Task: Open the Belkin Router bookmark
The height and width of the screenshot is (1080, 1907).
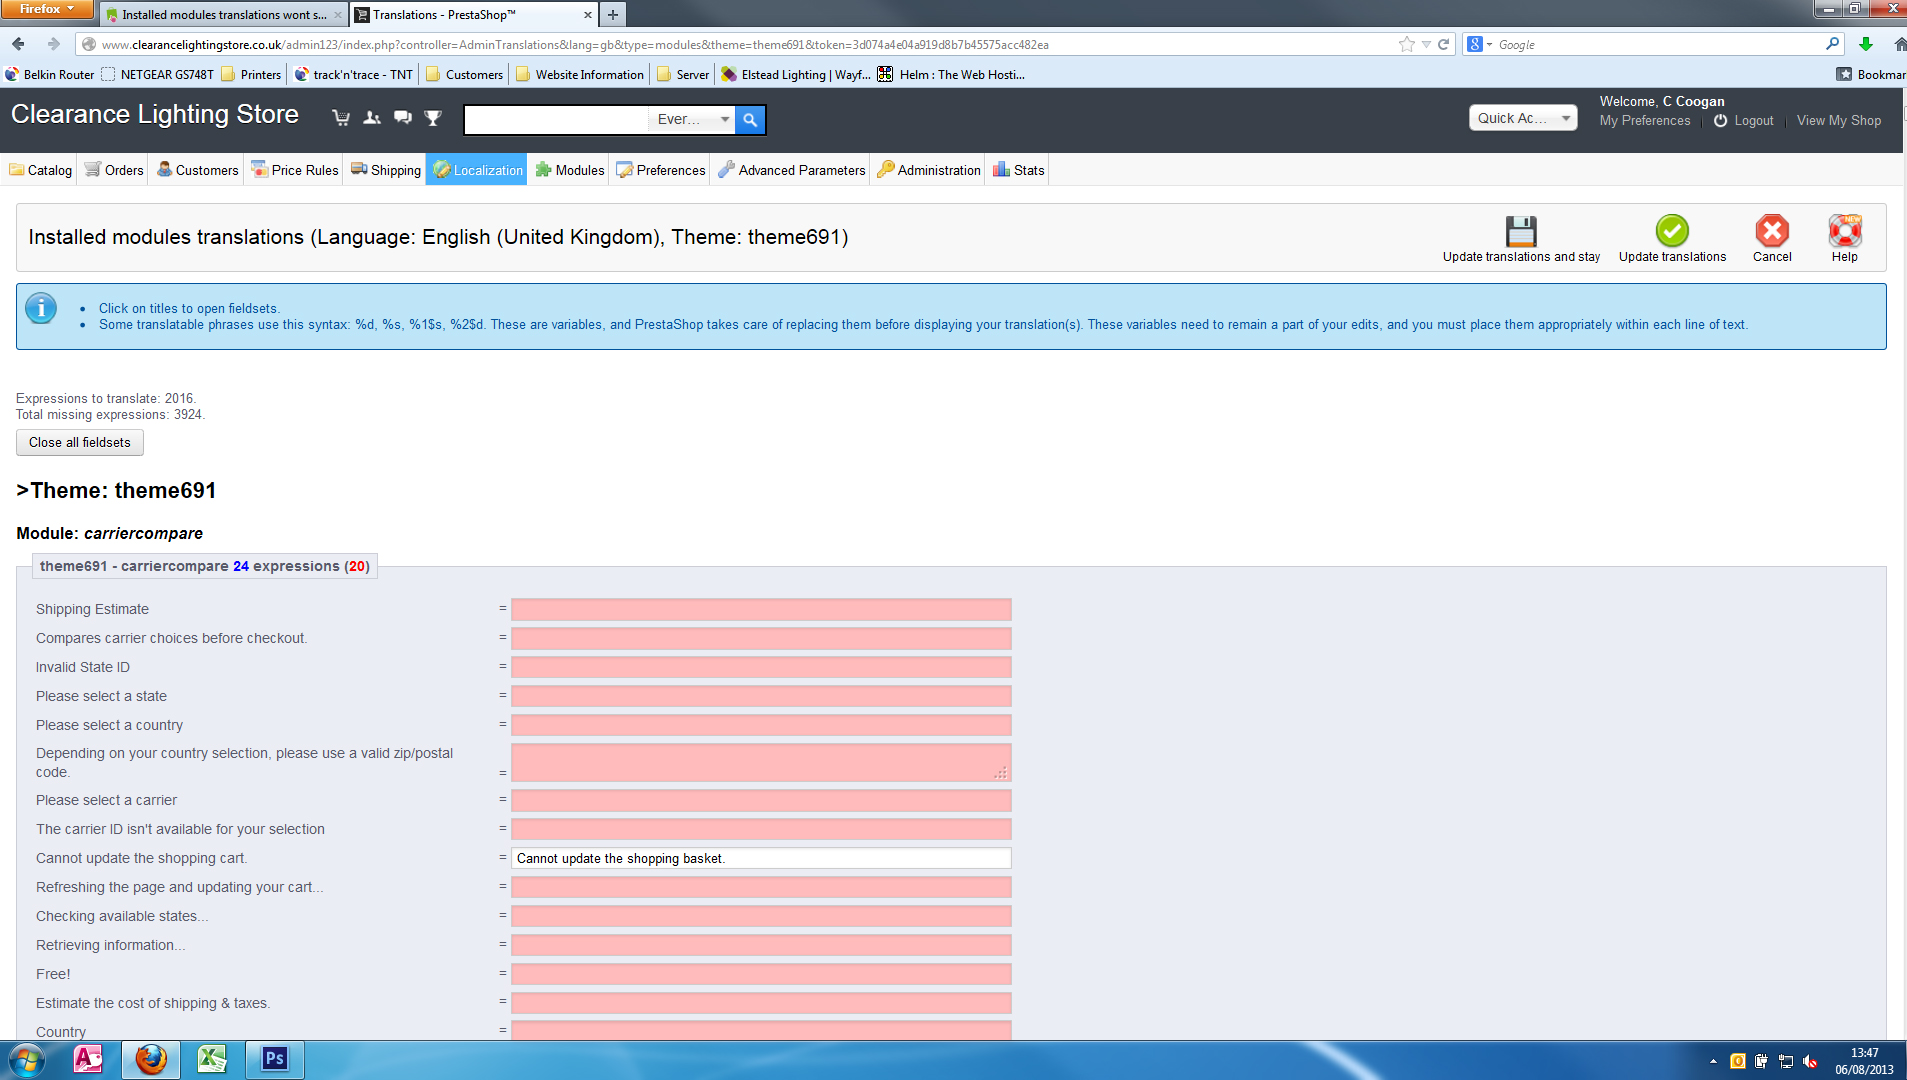Action: (49, 75)
